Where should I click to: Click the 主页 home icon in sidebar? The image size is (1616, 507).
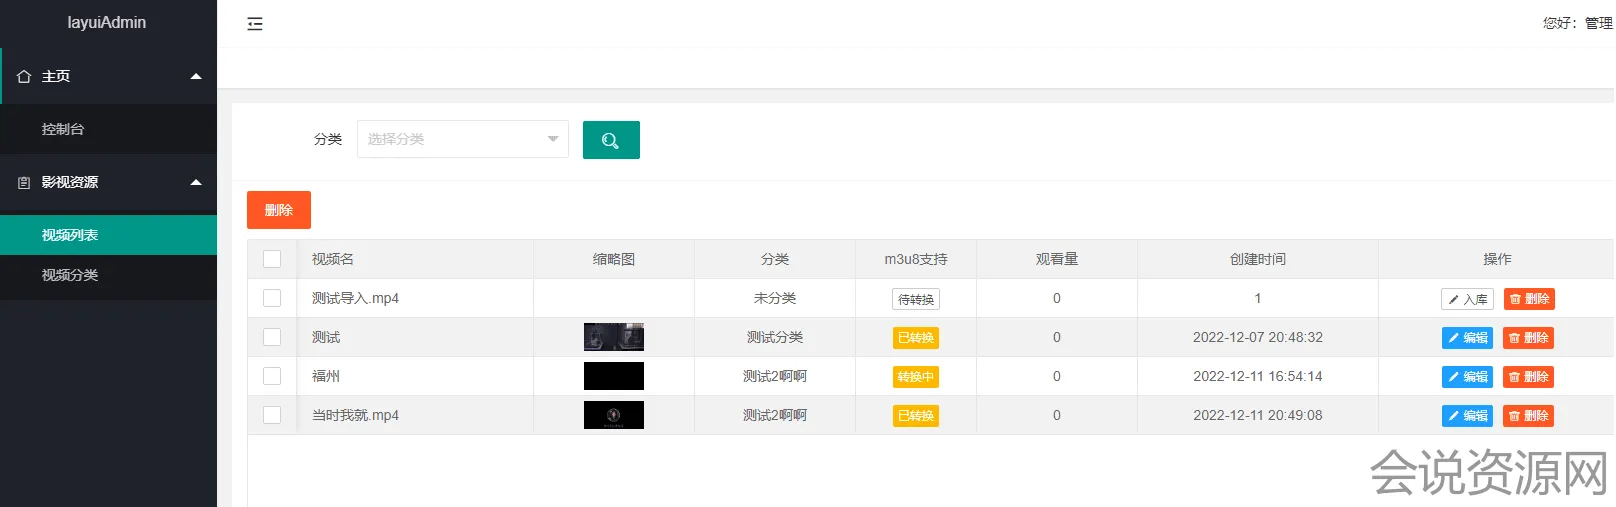pyautogui.click(x=24, y=77)
